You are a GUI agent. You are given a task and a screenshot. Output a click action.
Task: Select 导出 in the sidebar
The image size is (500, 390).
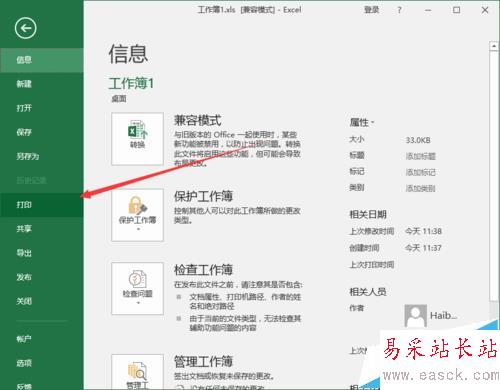coord(42,253)
